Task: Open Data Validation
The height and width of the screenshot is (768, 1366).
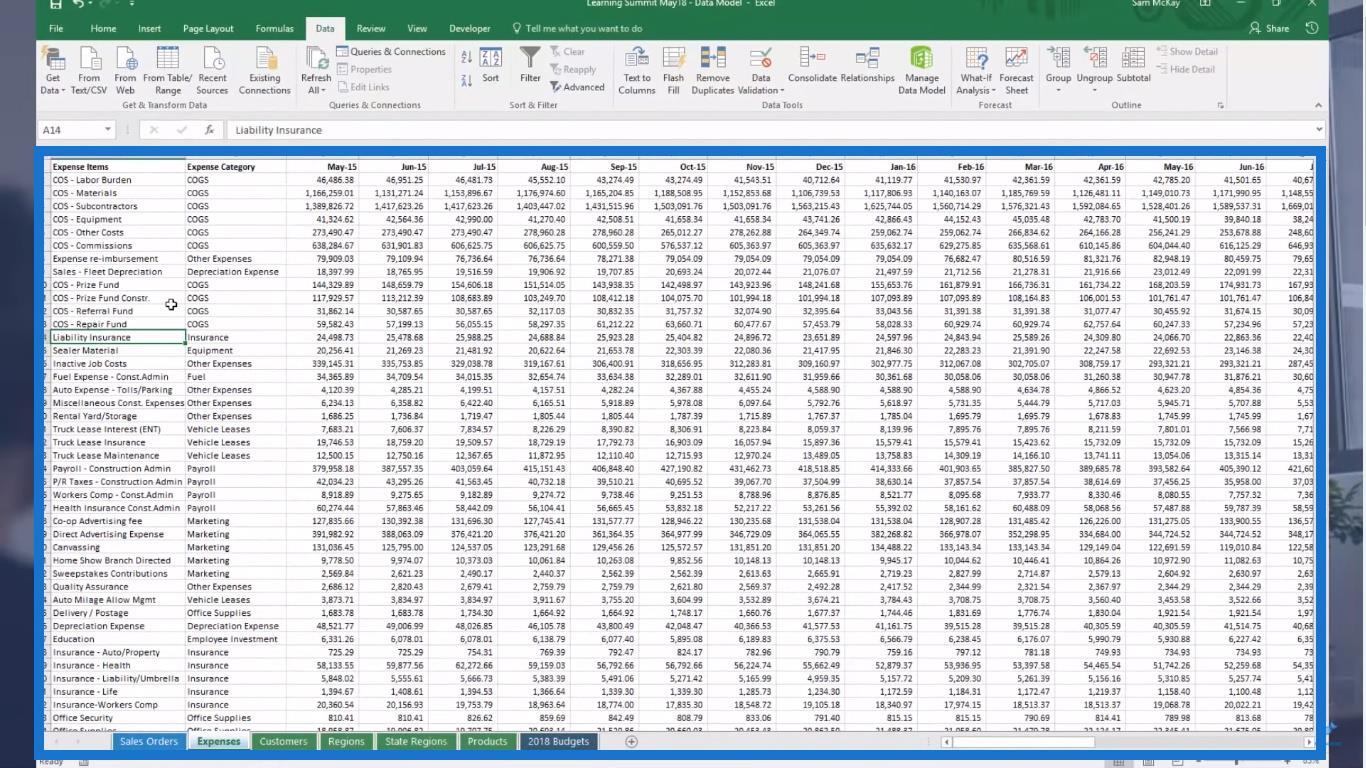Action: coord(761,70)
